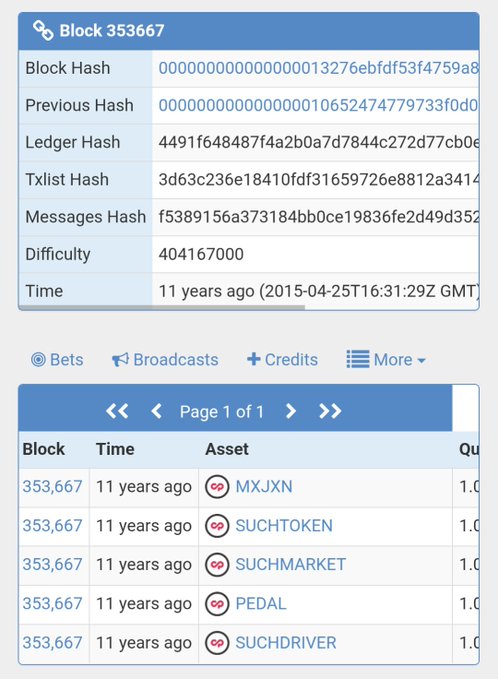498x679 pixels.
Task: Click the Page 1 of 1 indicator
Action: pyautogui.click(x=222, y=411)
